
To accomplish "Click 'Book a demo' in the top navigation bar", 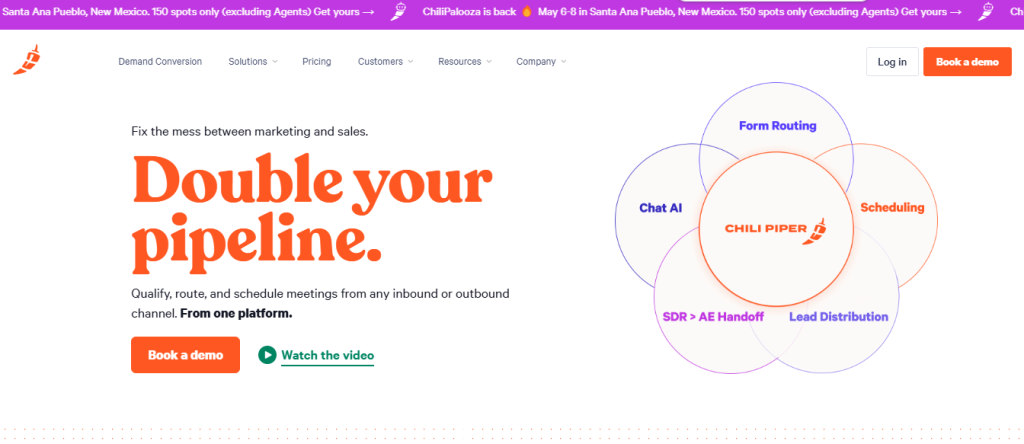I will point(967,62).
